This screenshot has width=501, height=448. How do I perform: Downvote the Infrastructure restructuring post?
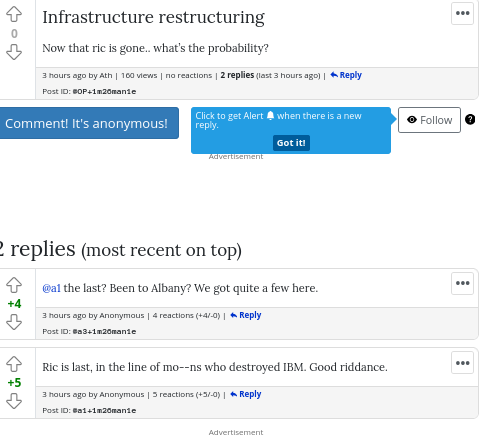[x=14, y=52]
